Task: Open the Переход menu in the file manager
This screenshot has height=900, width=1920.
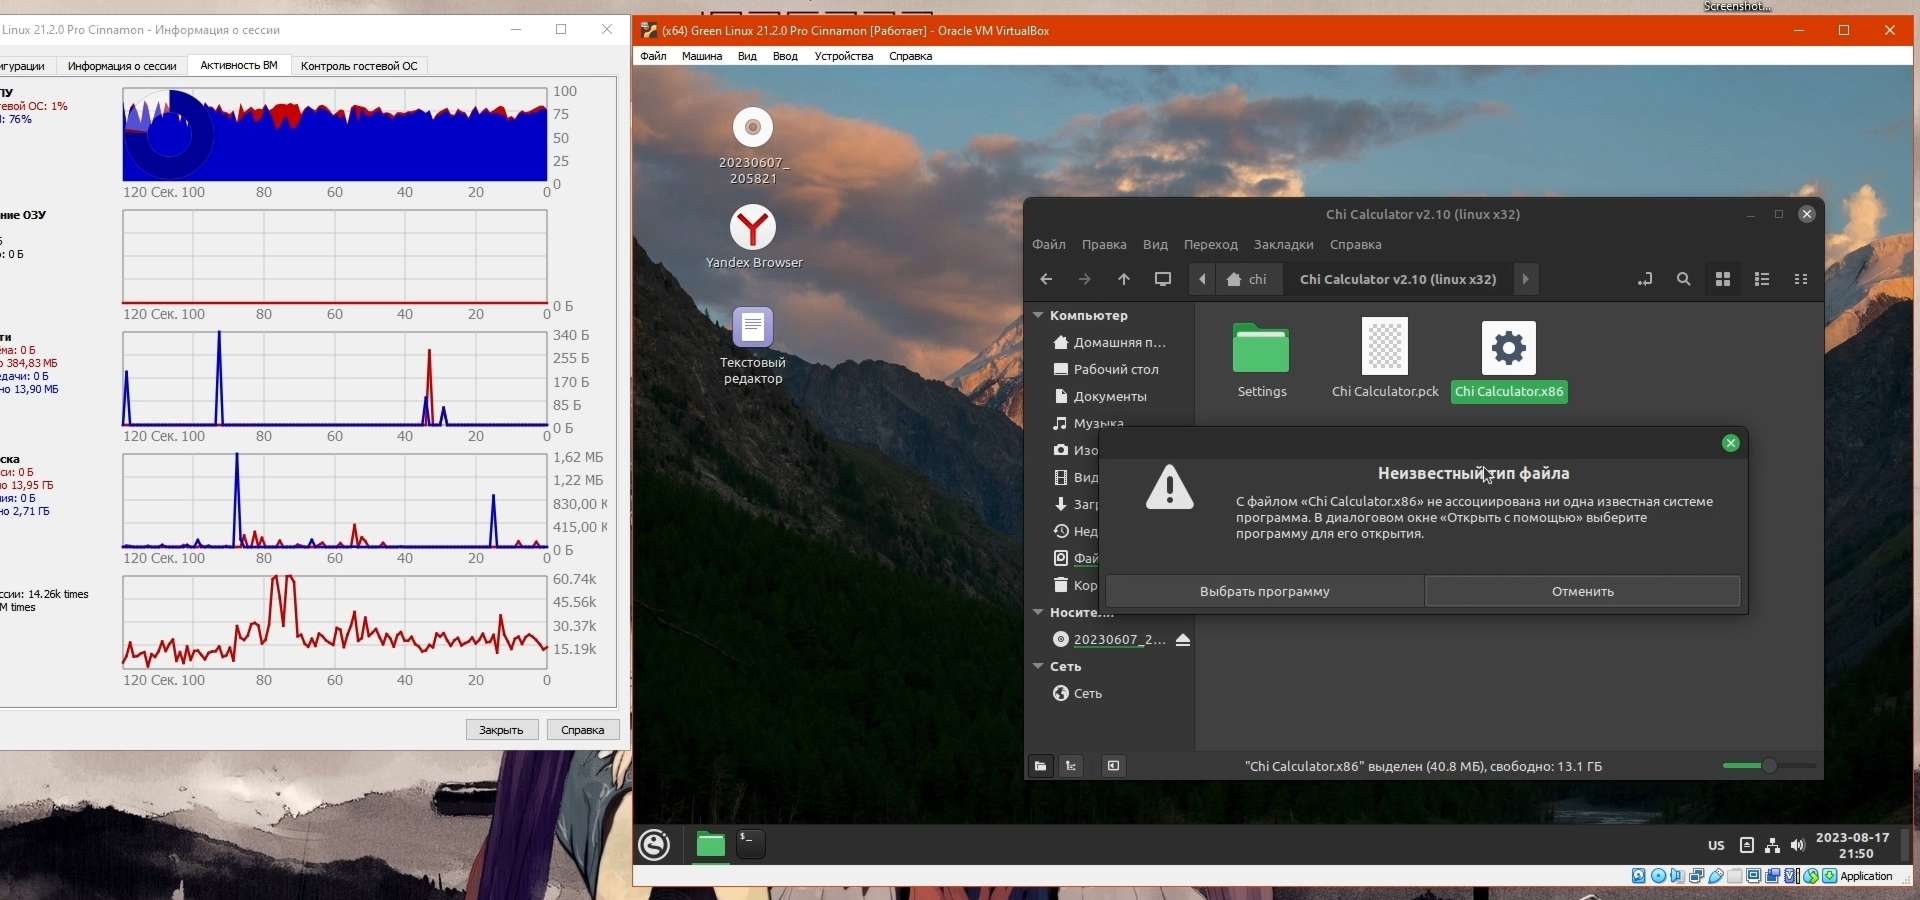Action: (x=1211, y=245)
